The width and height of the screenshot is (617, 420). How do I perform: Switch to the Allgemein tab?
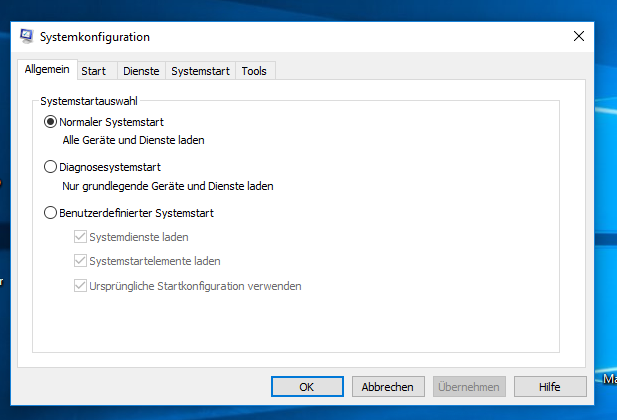[x=47, y=70]
